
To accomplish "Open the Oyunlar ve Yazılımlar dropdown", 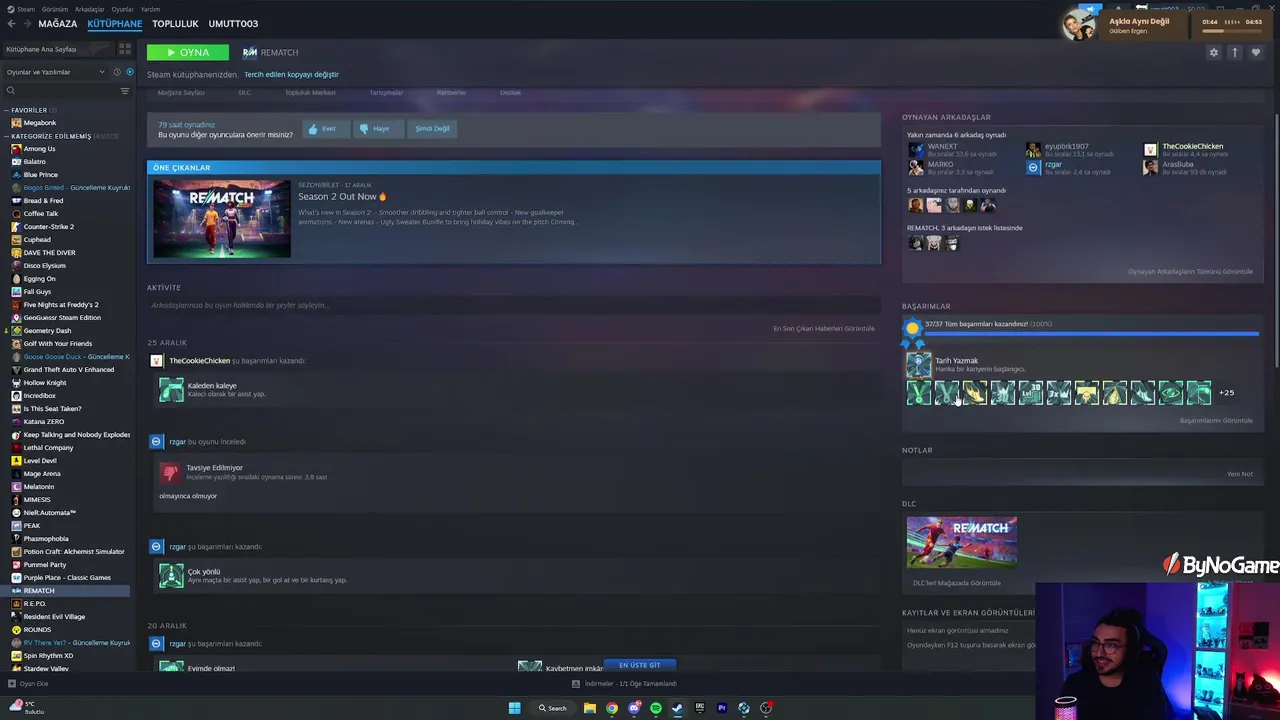I will pyautogui.click(x=55, y=72).
